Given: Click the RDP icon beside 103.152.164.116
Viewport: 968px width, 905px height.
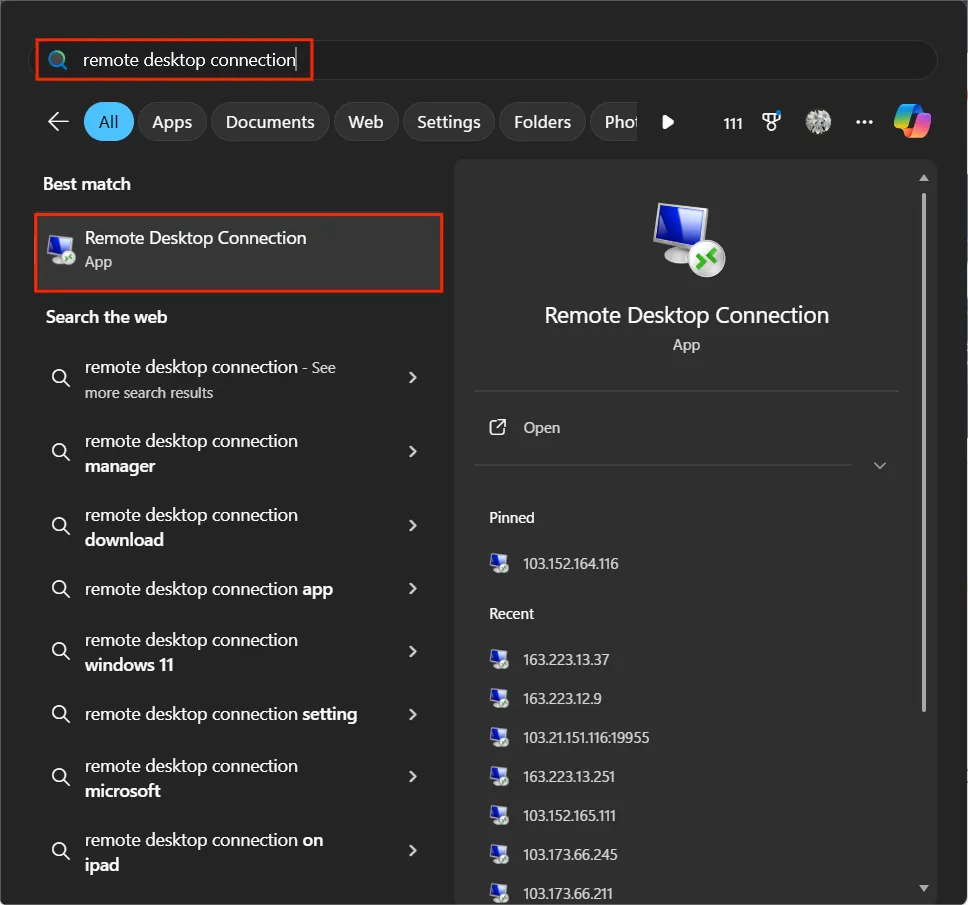Looking at the screenshot, I should 499,563.
